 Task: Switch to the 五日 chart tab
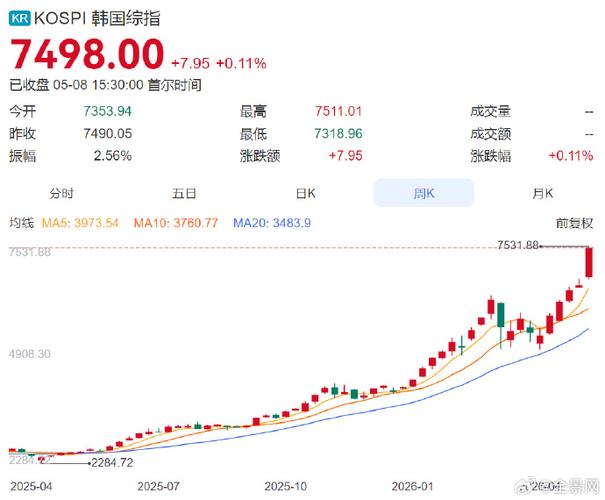(x=184, y=193)
